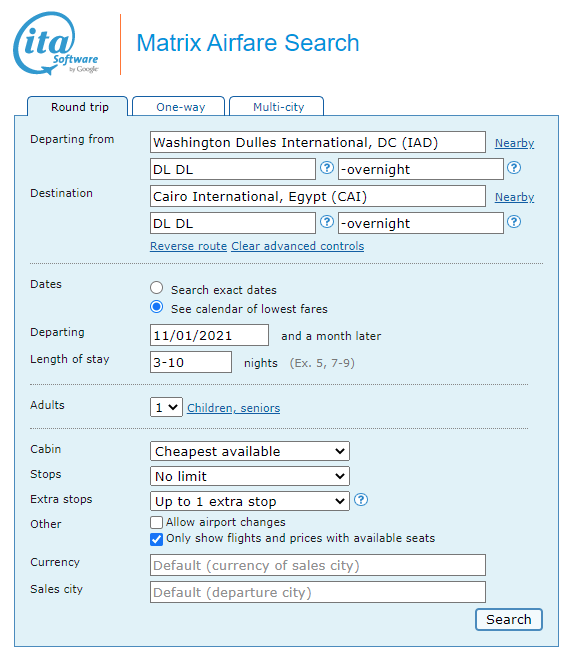The image size is (569, 665).
Task: Open help icon beside Extra stops
Action: (361, 500)
